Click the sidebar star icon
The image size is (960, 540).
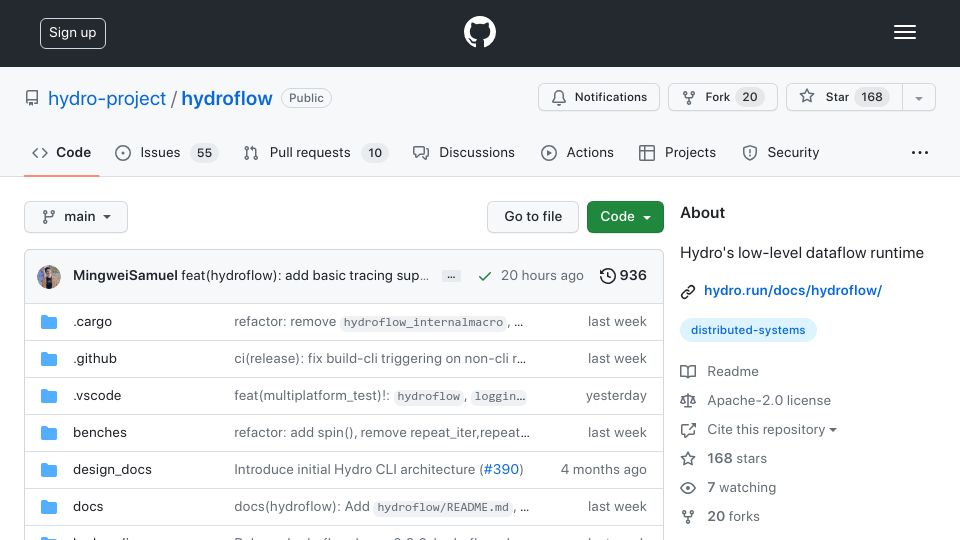pyautogui.click(x=688, y=459)
